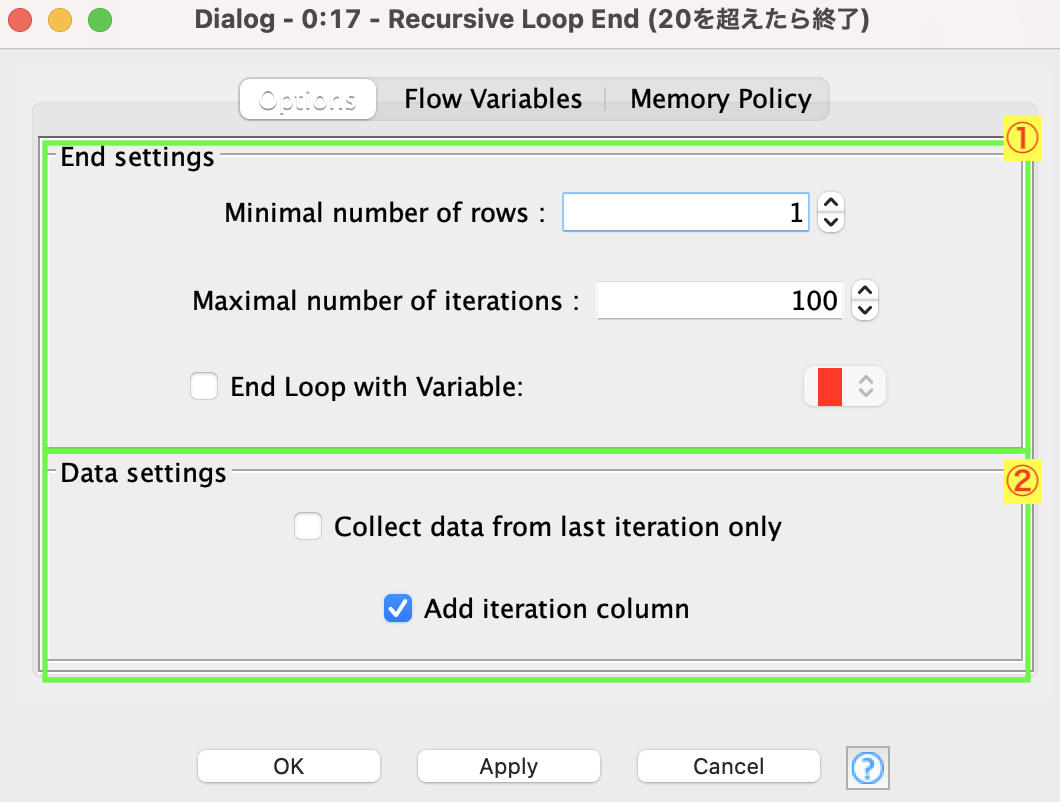
Task: Confirm settings with the OK button
Action: (x=288, y=766)
